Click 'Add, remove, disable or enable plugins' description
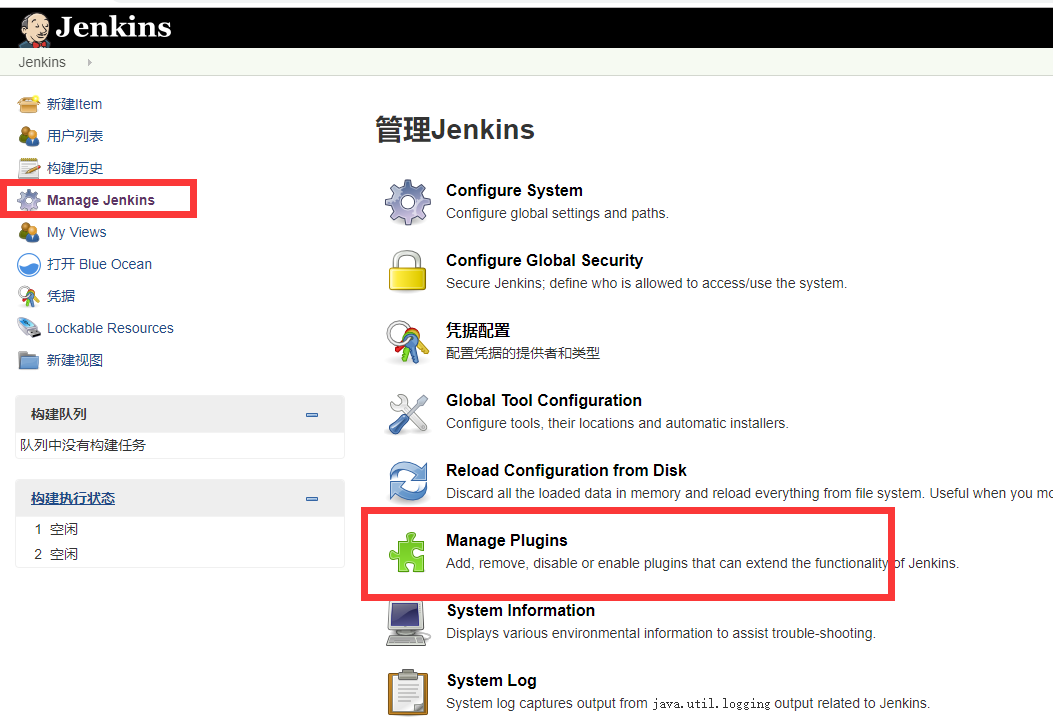Image resolution: width=1053 pixels, height=718 pixels. pyautogui.click(x=702, y=563)
